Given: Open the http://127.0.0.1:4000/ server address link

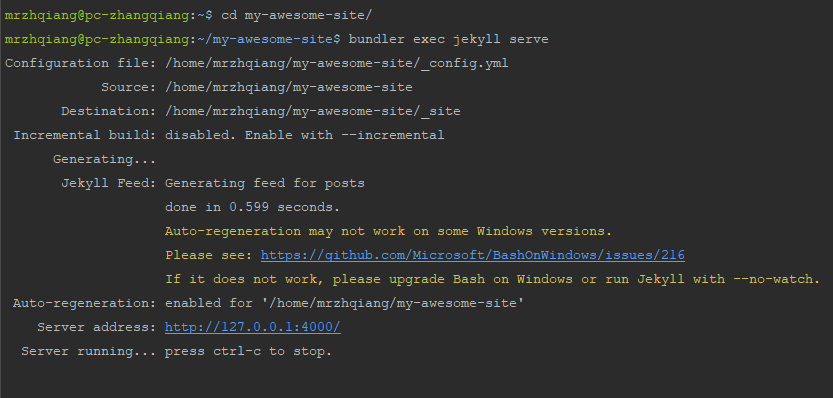Looking at the screenshot, I should [x=253, y=327].
